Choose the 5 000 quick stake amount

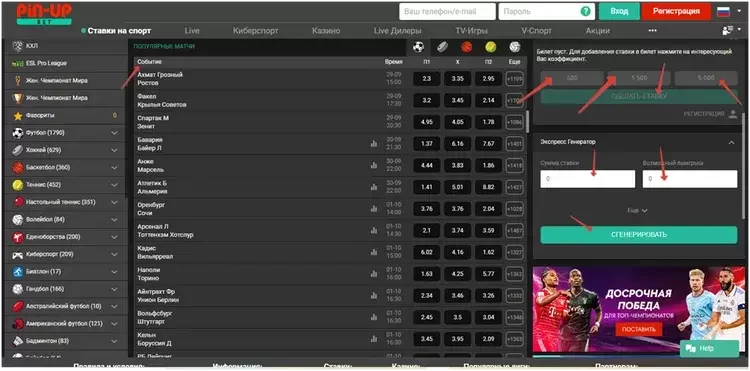pos(706,77)
